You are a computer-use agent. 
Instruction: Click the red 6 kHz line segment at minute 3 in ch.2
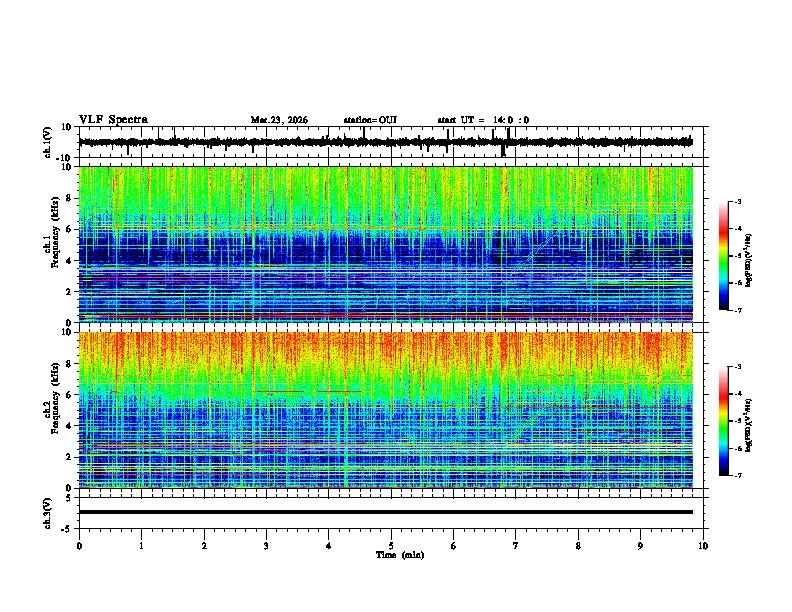coord(279,391)
